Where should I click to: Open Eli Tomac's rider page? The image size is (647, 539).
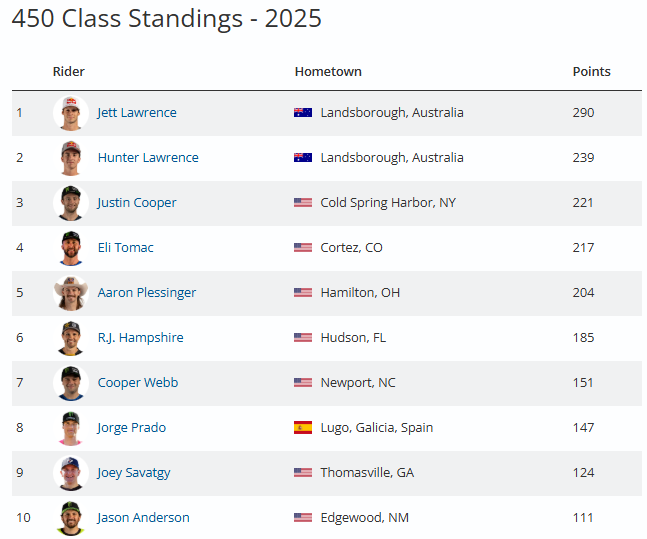[126, 248]
